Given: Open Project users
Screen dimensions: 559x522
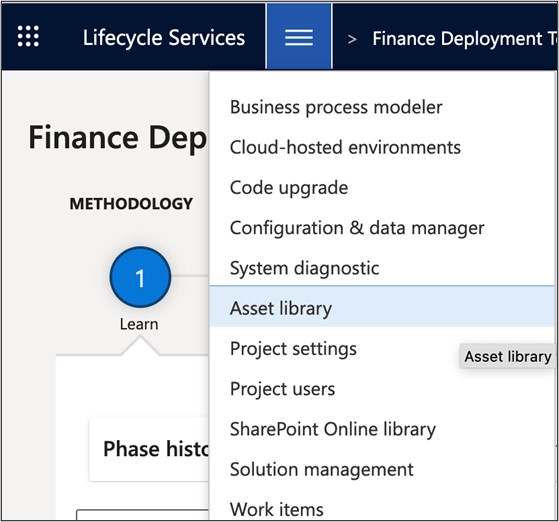Looking at the screenshot, I should pyautogui.click(x=383, y=389).
